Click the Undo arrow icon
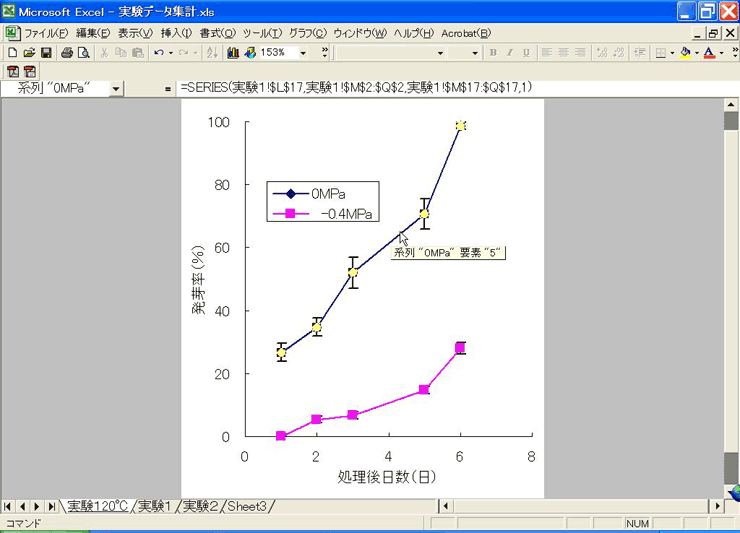Screen dimensions: 740x533 click(158, 52)
